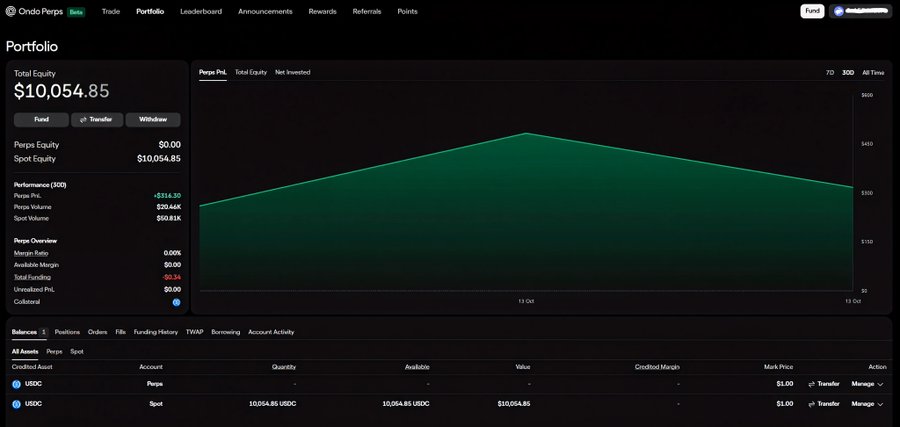The width and height of the screenshot is (900, 427).
Task: Transfer from the Perps USDC row
Action: coord(824,384)
